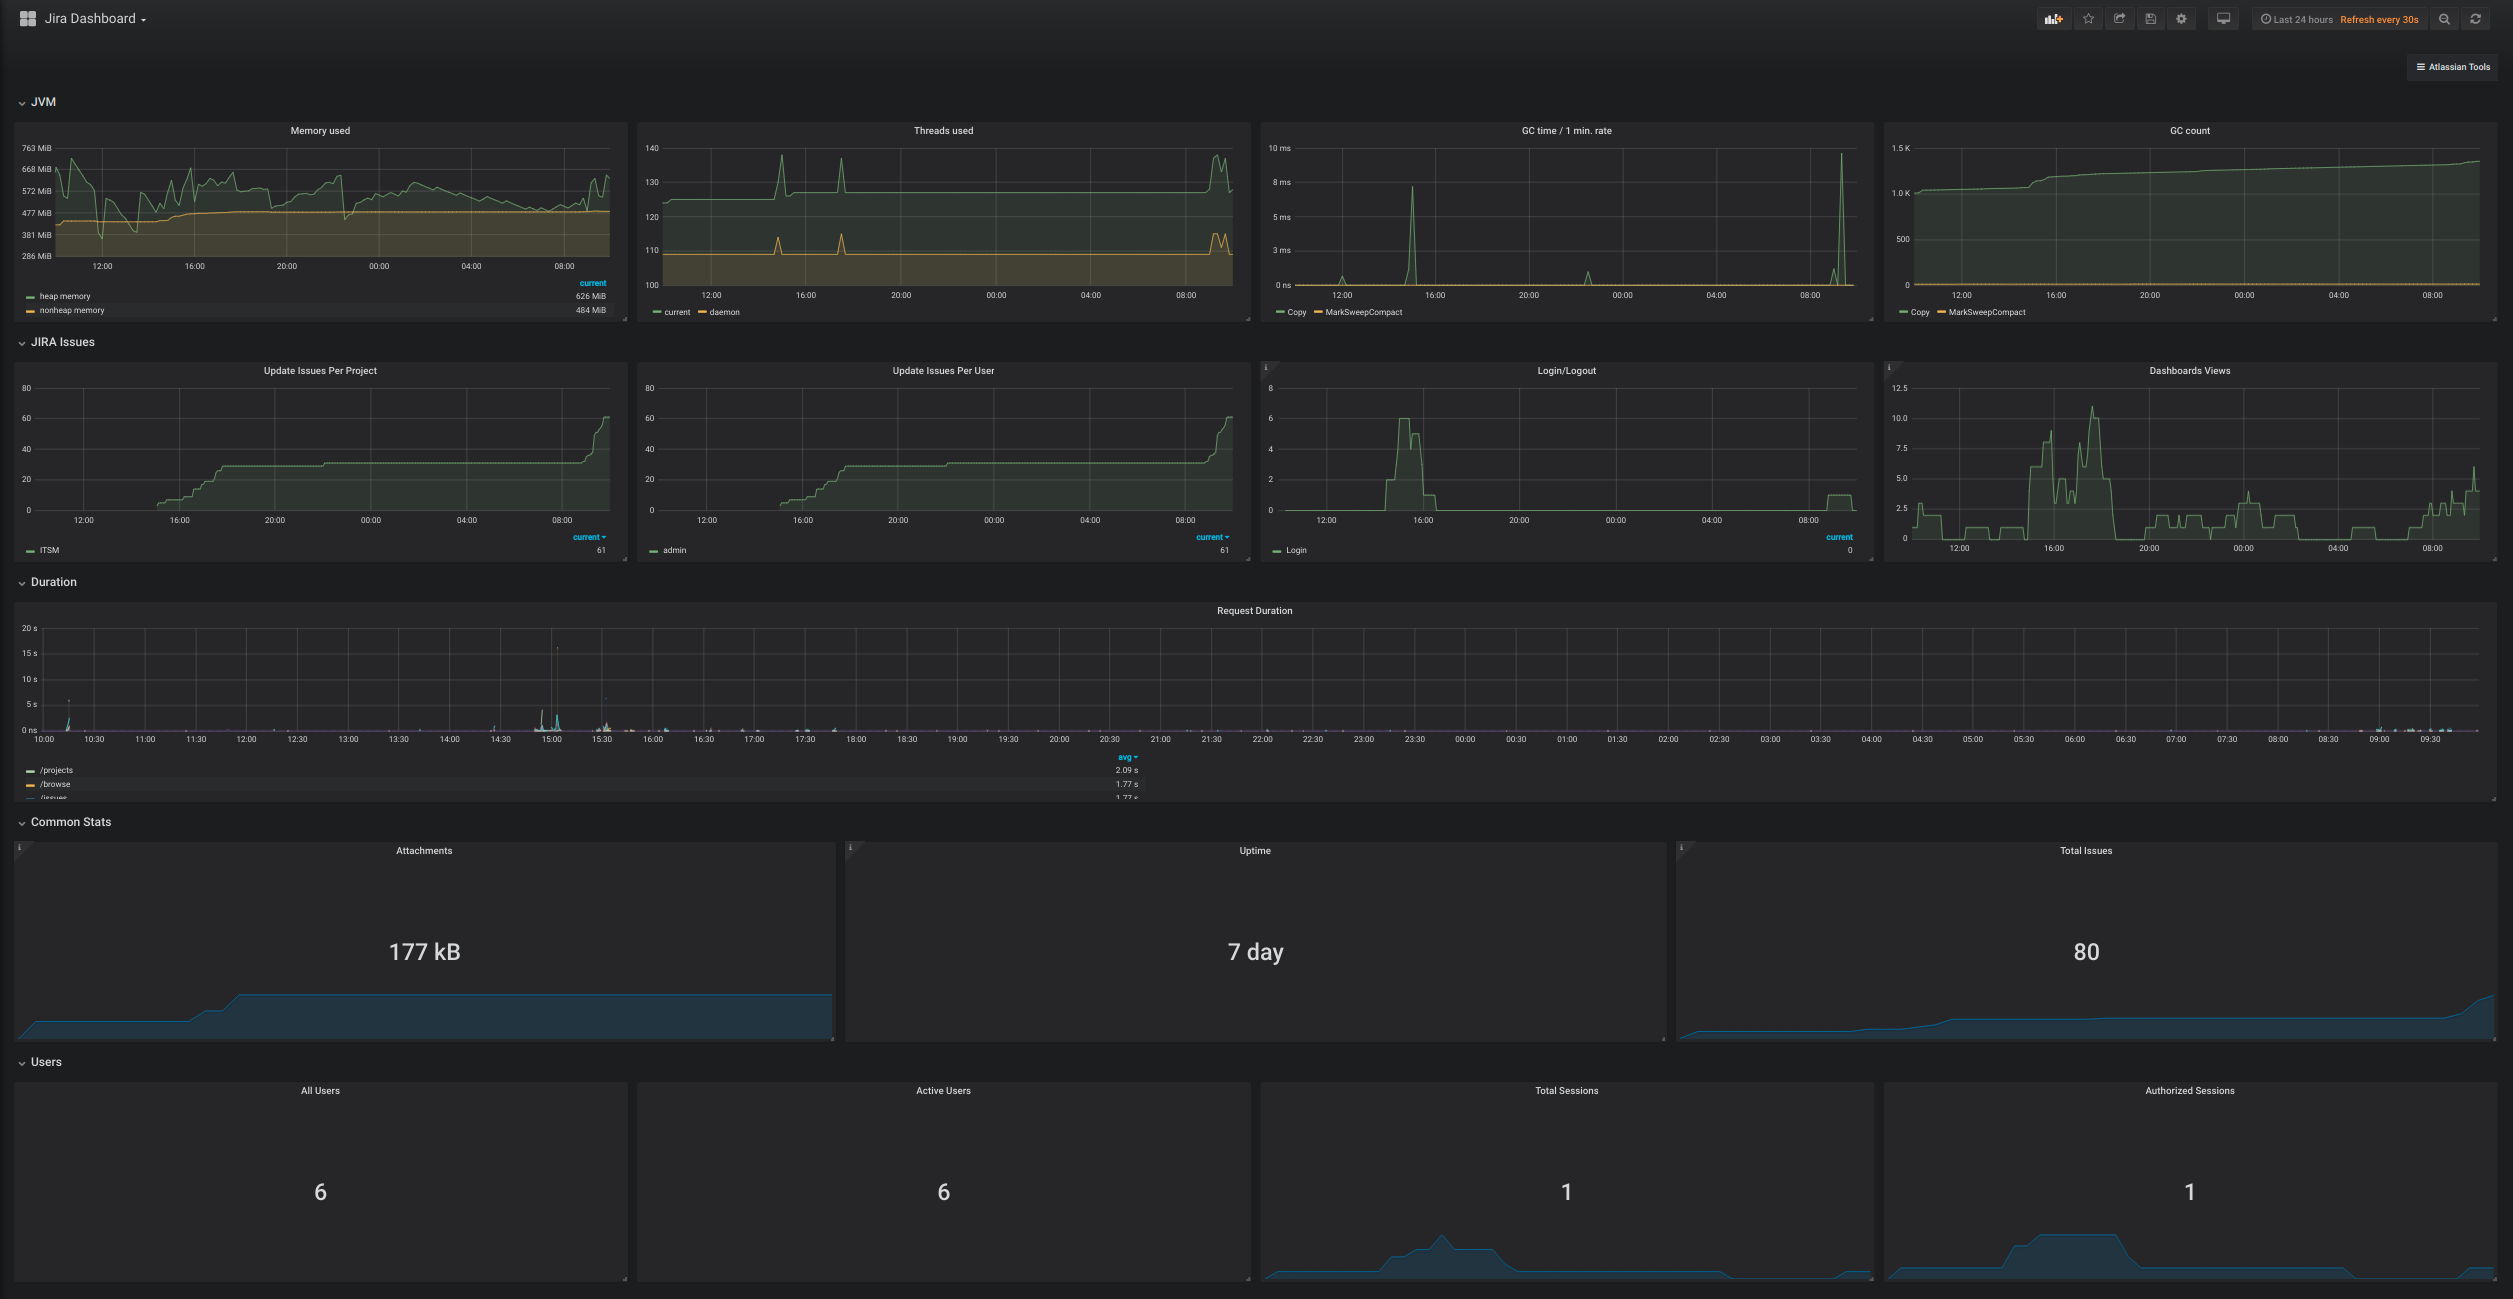Open GC time / 1 min. rate panel menu
Screen dimensions: 2513x1299
click(1566, 131)
